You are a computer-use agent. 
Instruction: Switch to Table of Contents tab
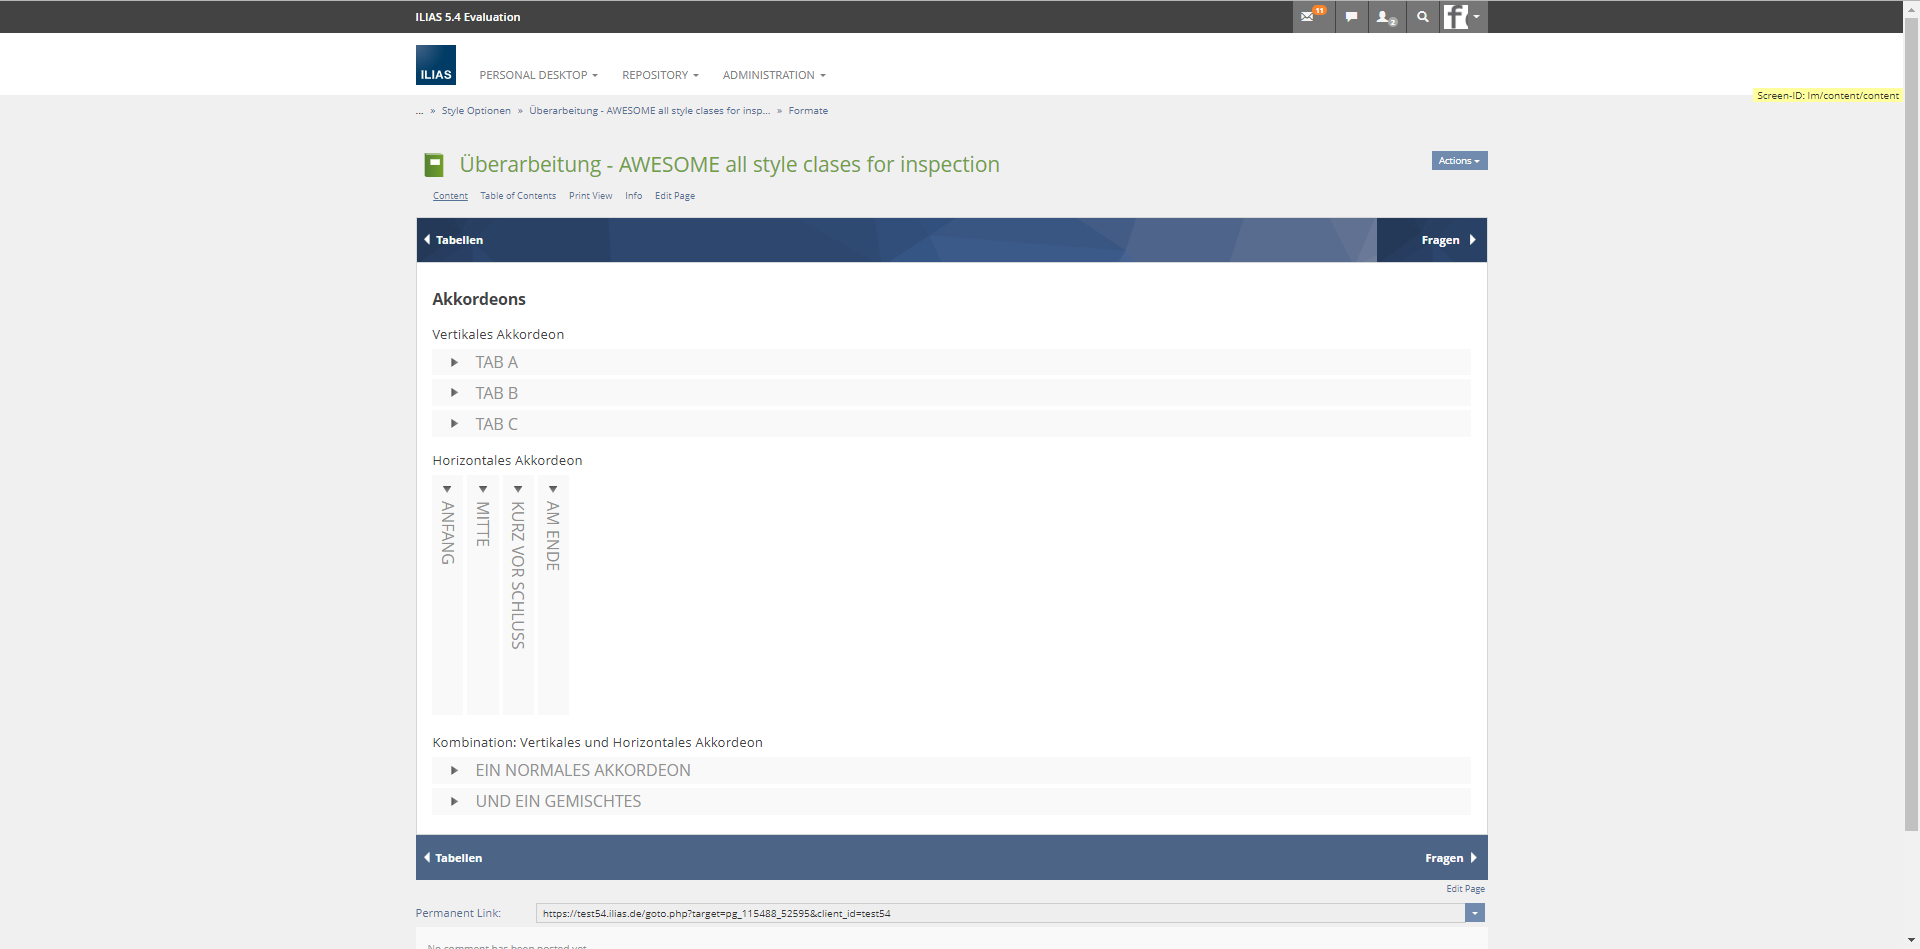coord(518,196)
